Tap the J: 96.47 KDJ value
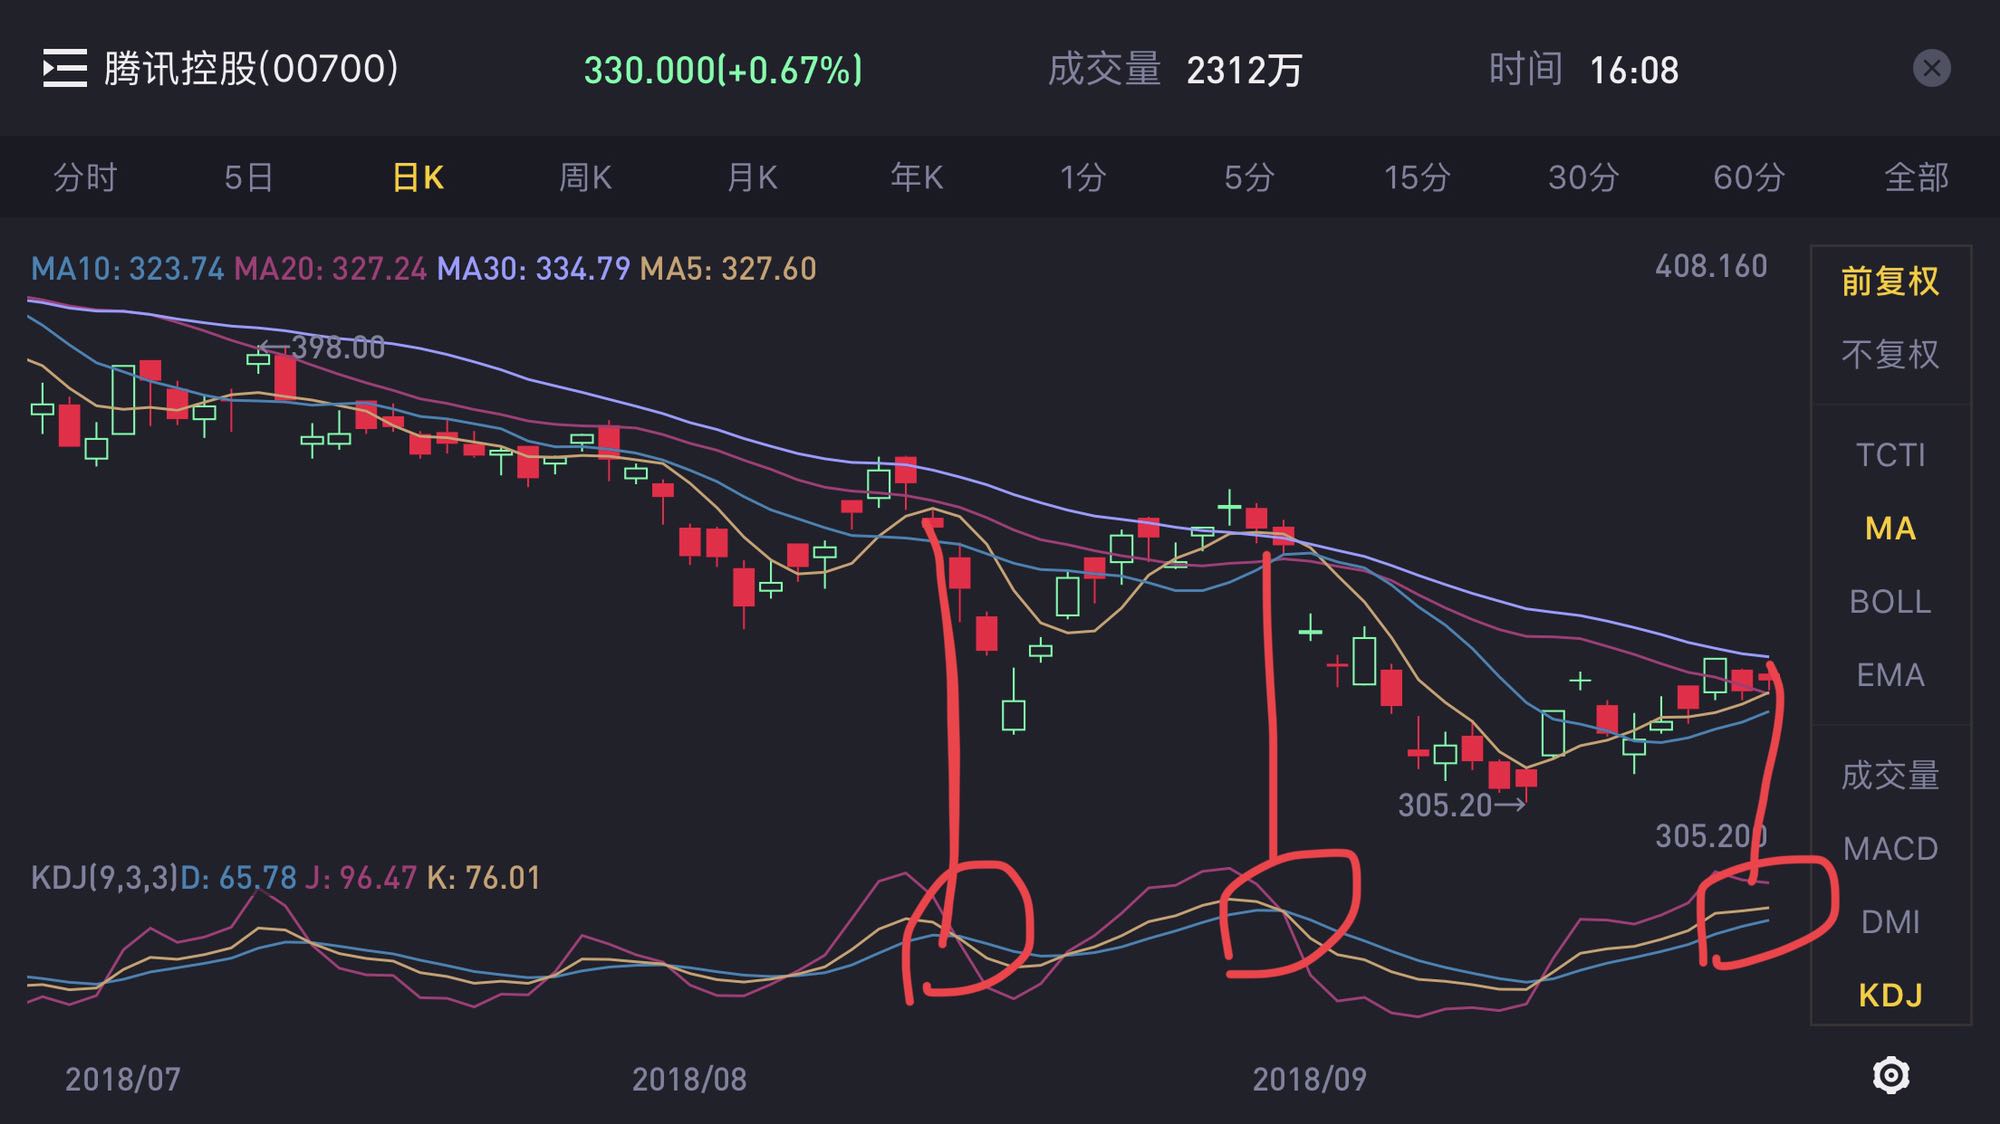This screenshot has height=1124, width=2000. tap(361, 878)
